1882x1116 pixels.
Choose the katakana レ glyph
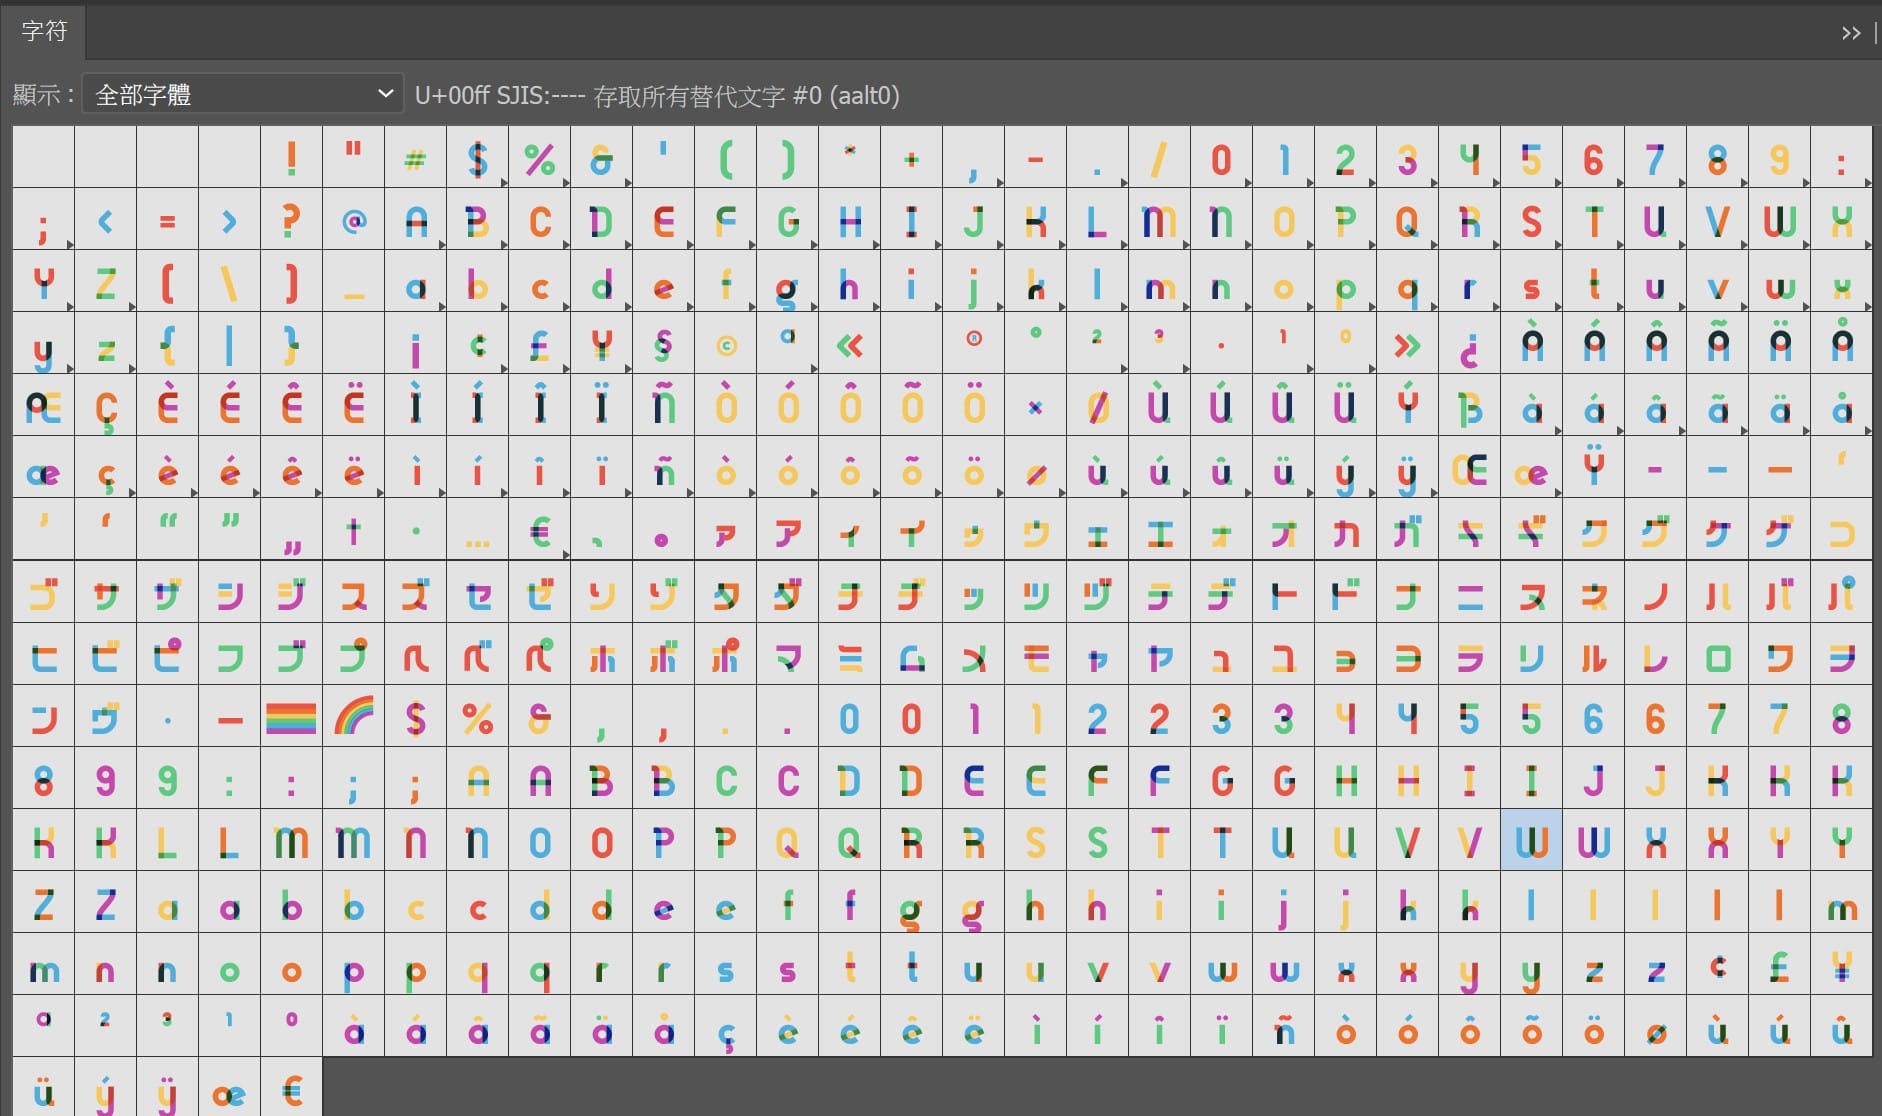1655,655
